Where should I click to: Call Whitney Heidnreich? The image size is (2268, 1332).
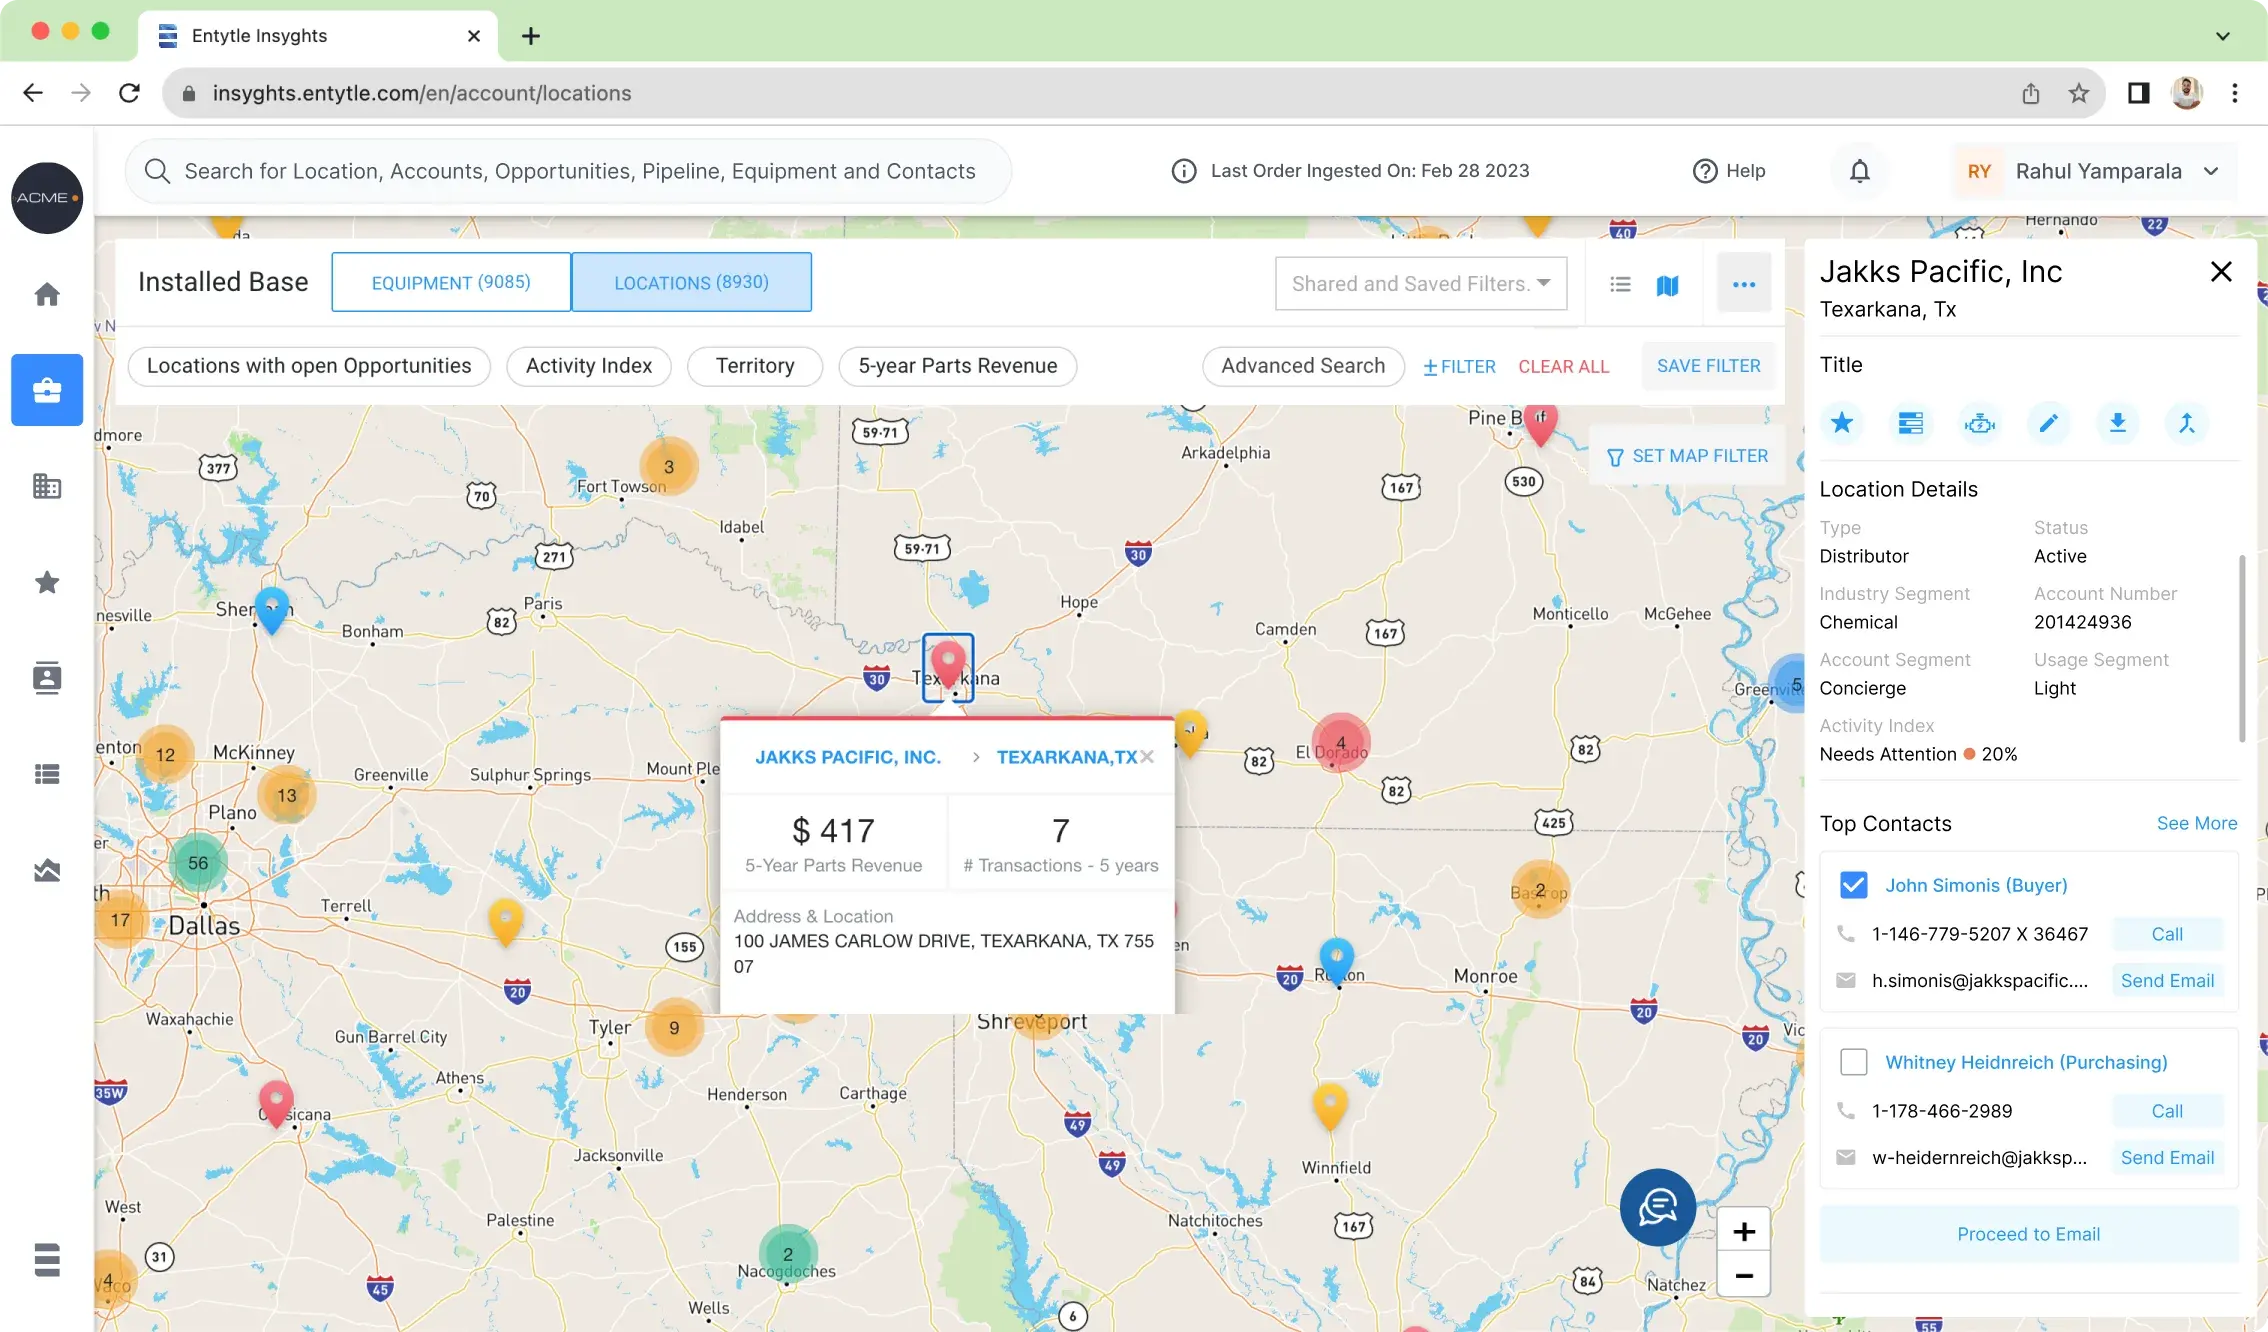point(2167,1111)
